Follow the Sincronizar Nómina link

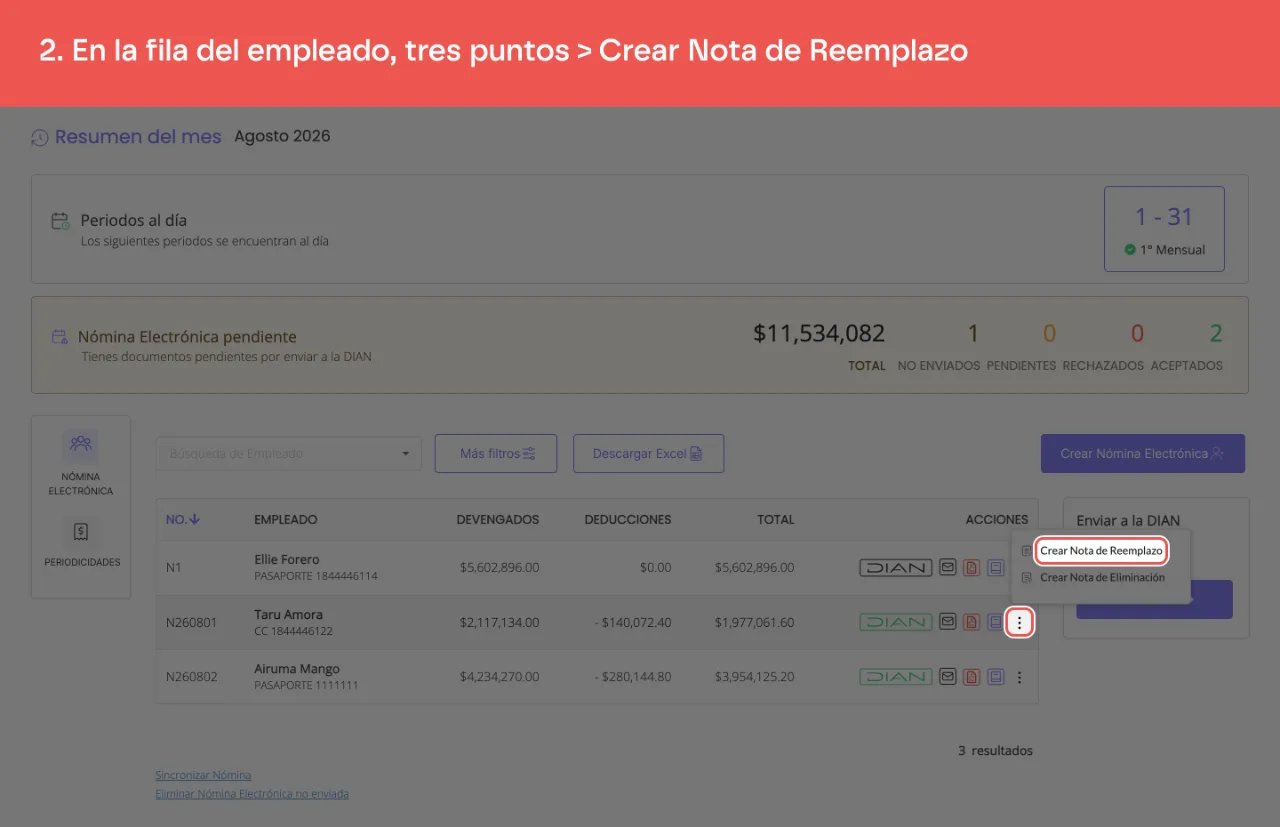pos(203,775)
